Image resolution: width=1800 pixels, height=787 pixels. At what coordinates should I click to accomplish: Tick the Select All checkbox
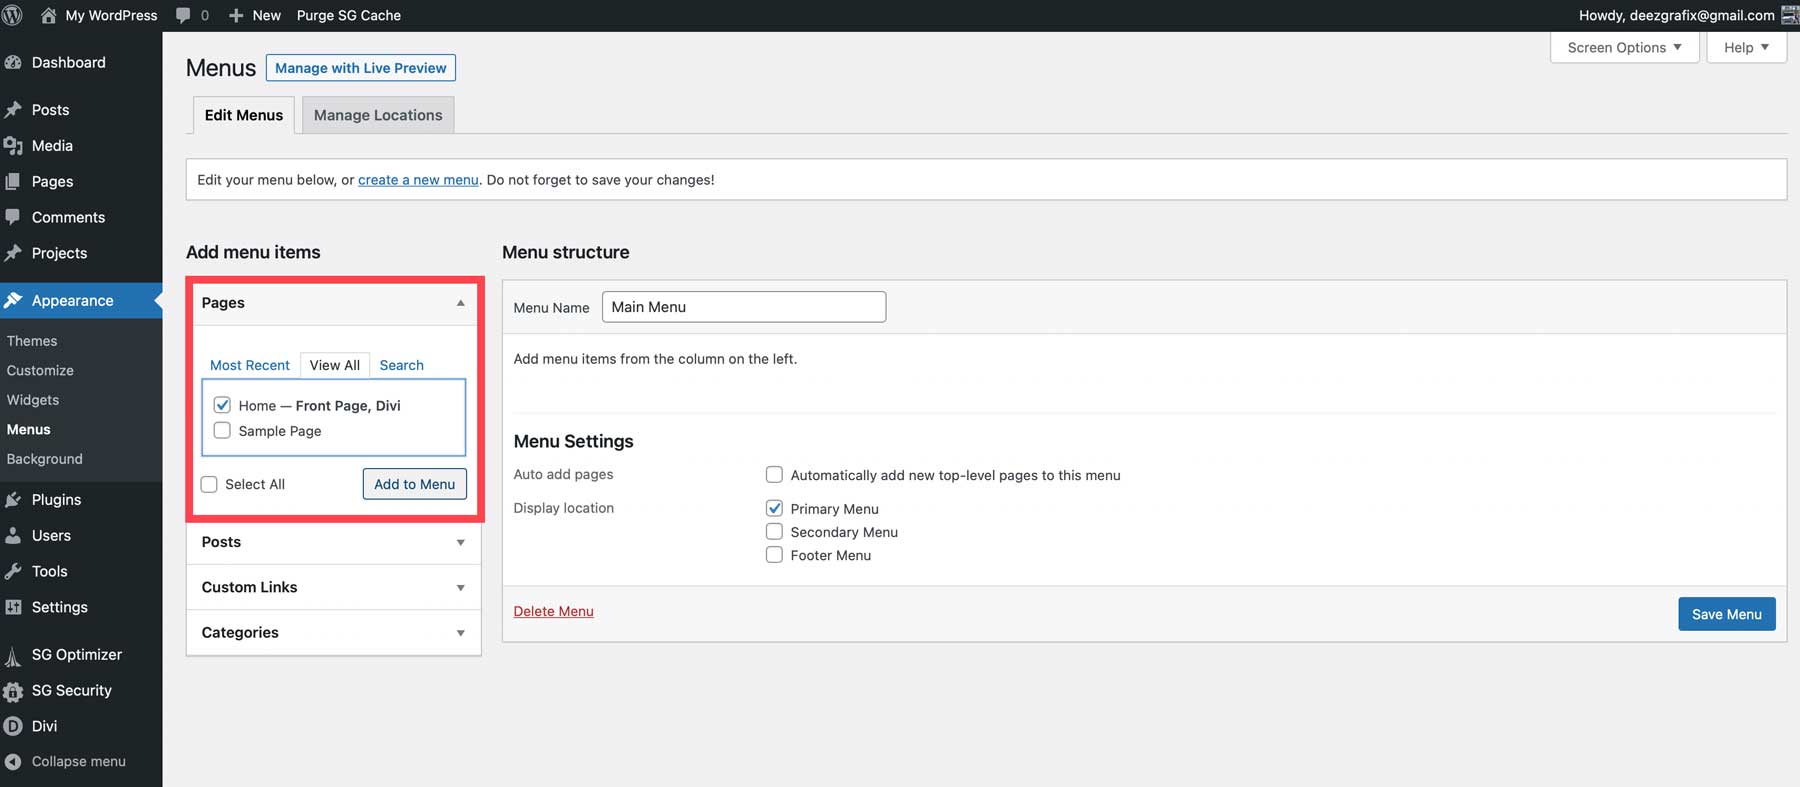tap(209, 484)
